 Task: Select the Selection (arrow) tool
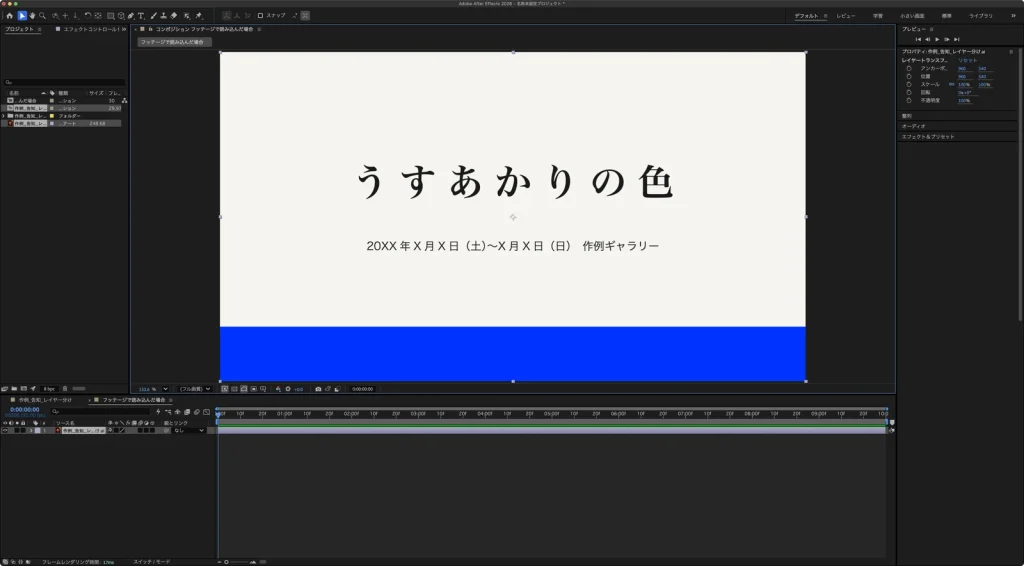pos(22,16)
